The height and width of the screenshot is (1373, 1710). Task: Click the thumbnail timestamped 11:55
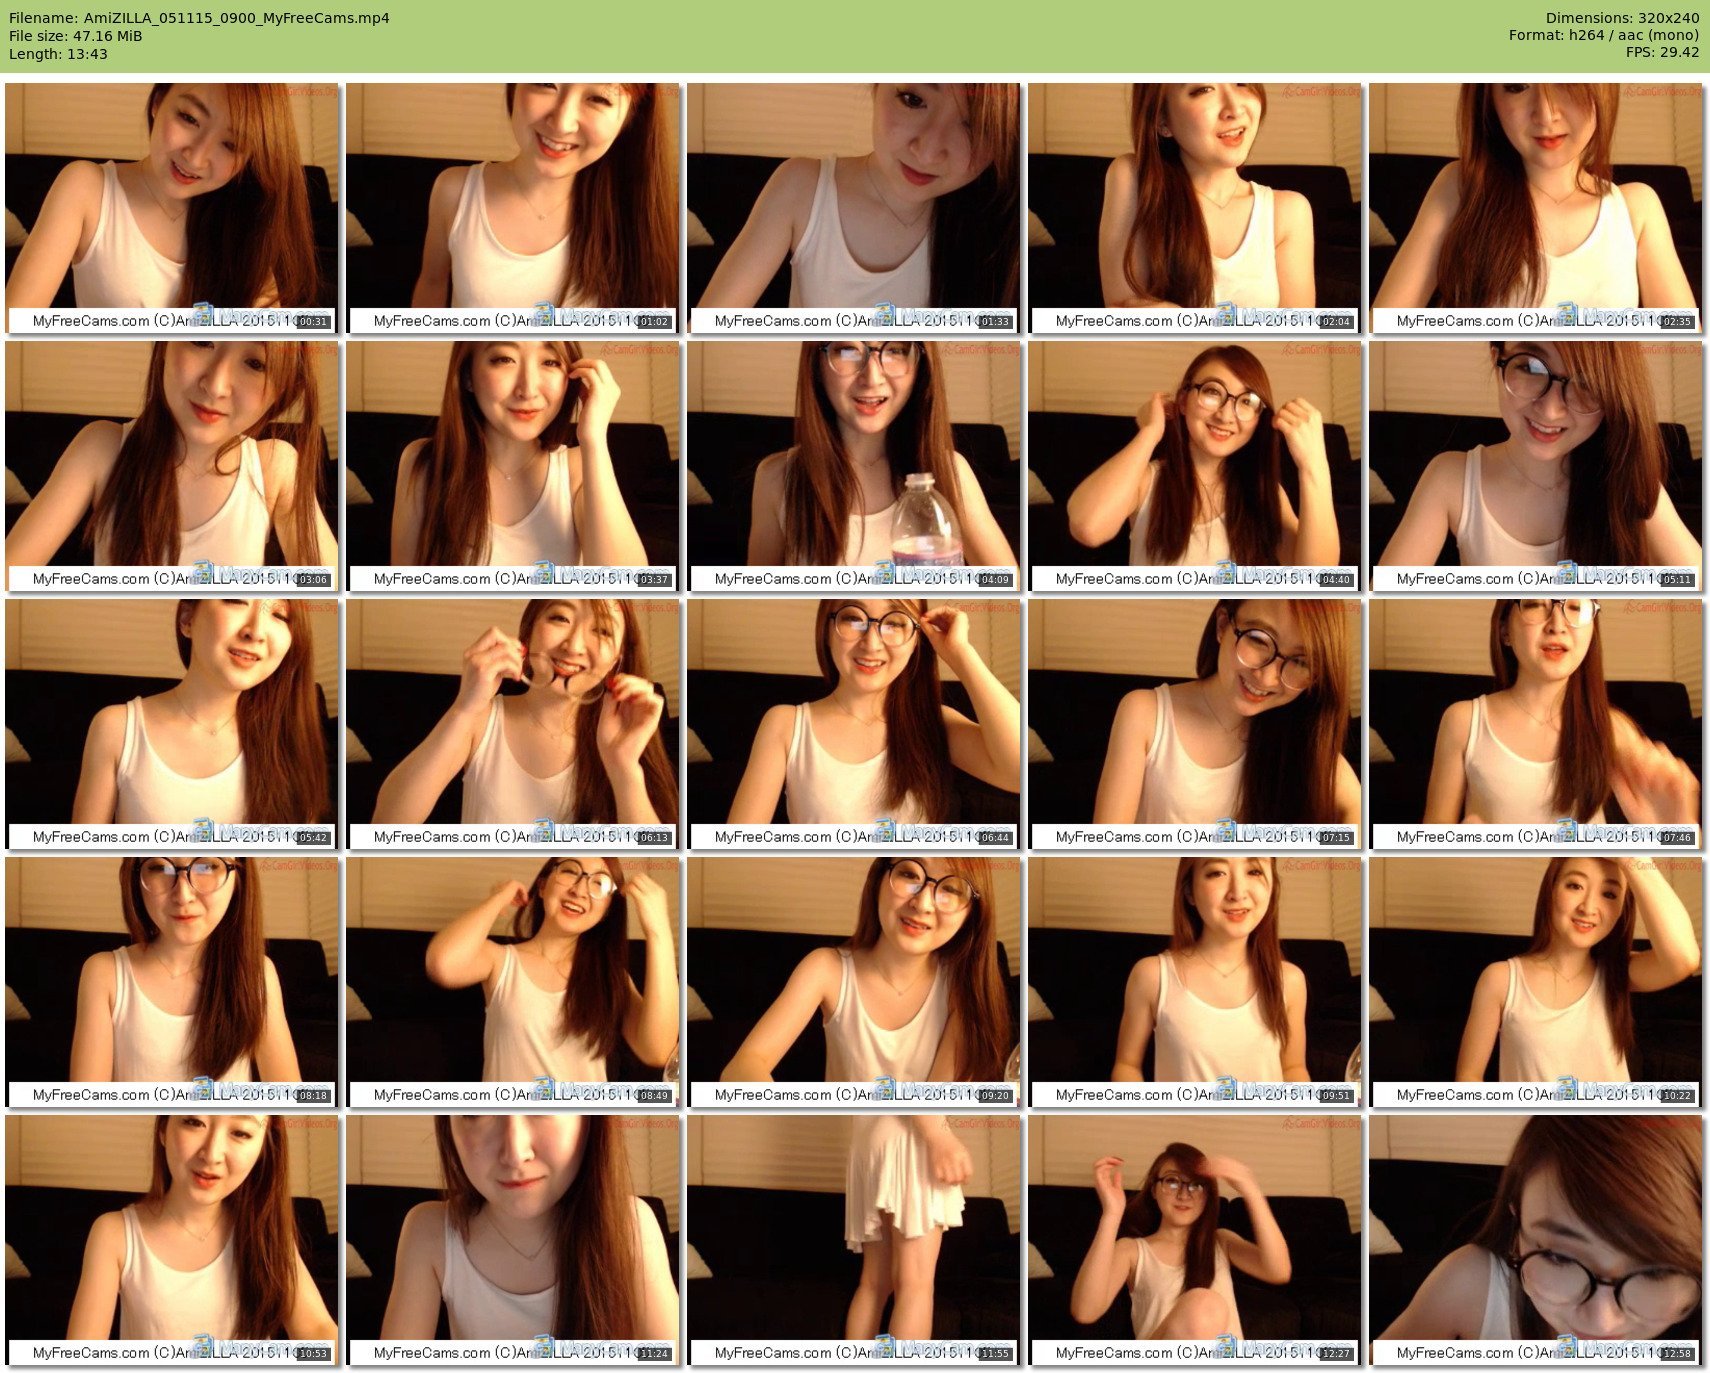853,1240
